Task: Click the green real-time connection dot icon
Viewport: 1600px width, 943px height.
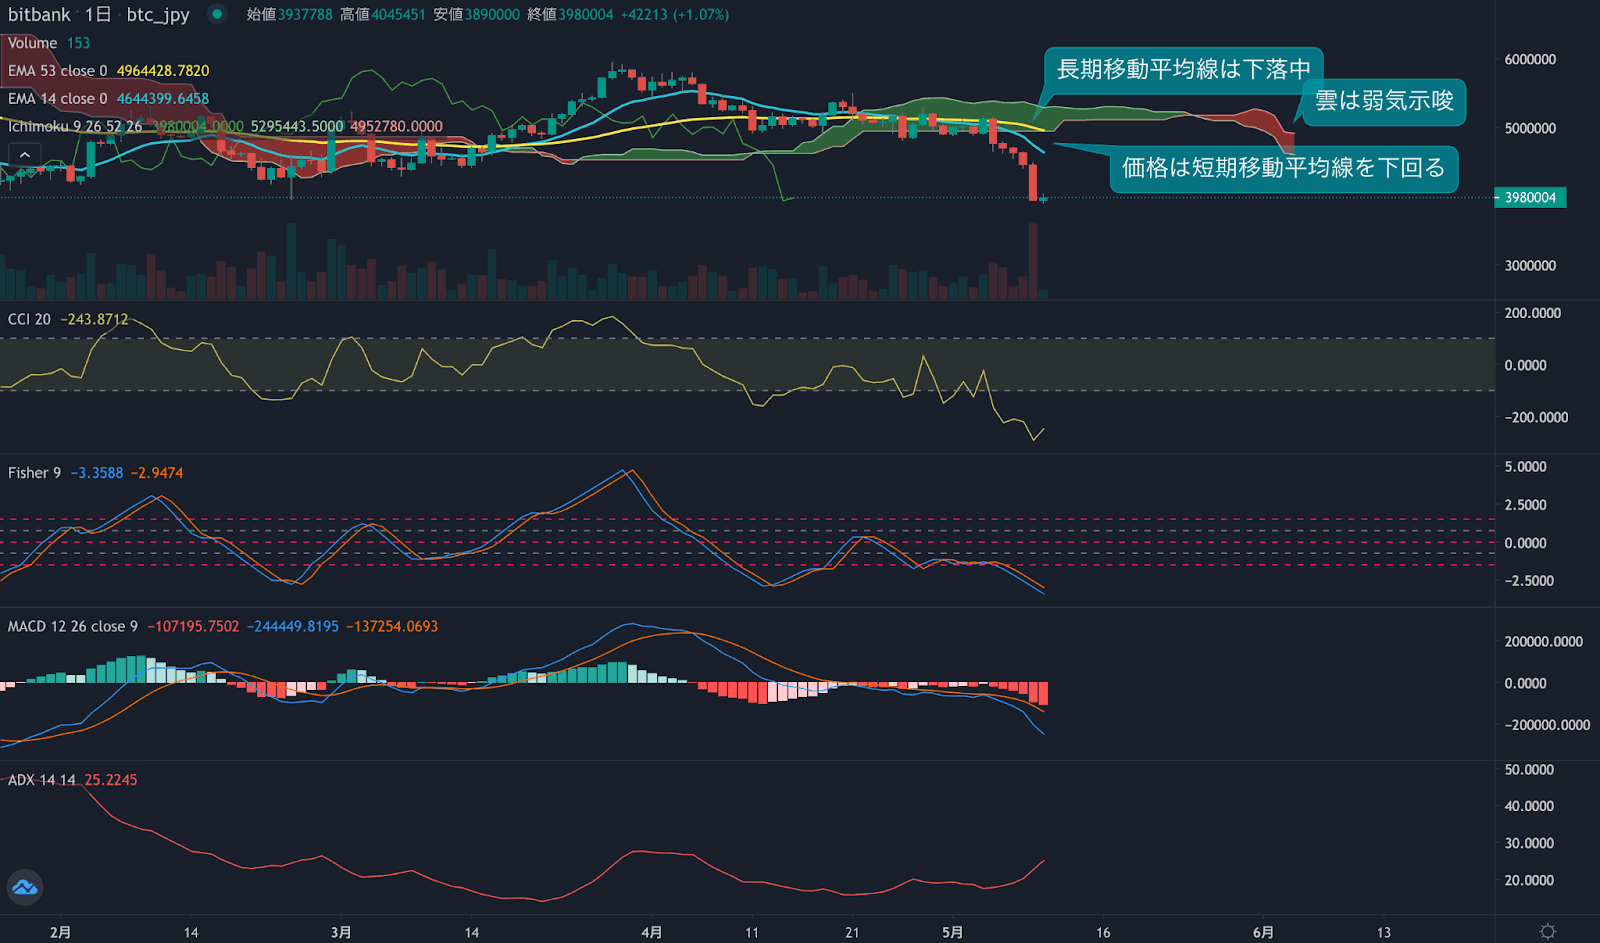Action: click(x=216, y=15)
